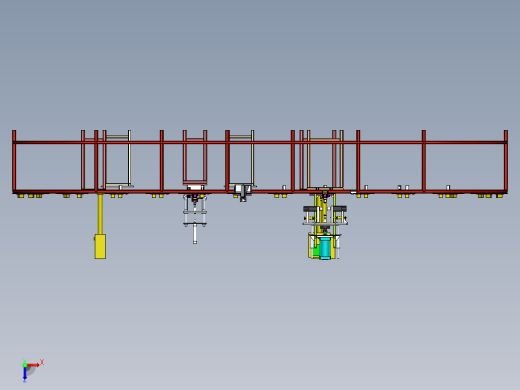Screen dimensions: 520x390
Task: Click the blue downward axis arrow of the triad
Action: tap(25, 374)
